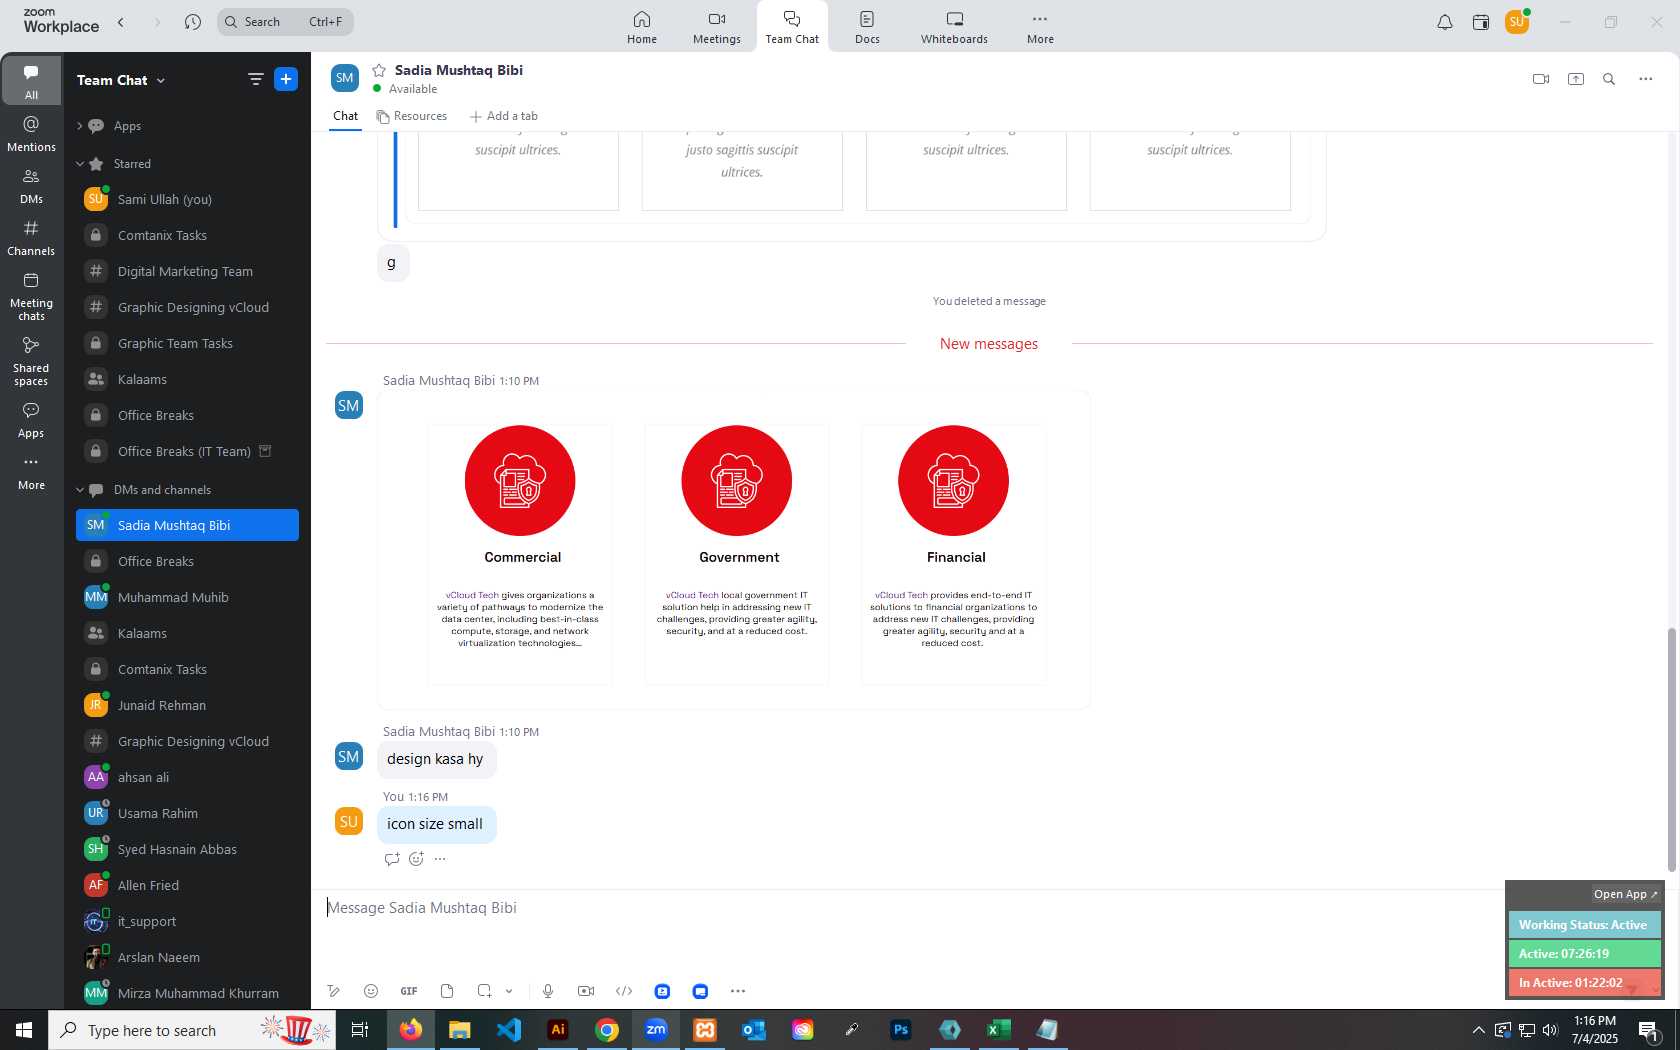Star the Sadia Mushtaq Bibi chat
The height and width of the screenshot is (1050, 1680).
(379, 70)
